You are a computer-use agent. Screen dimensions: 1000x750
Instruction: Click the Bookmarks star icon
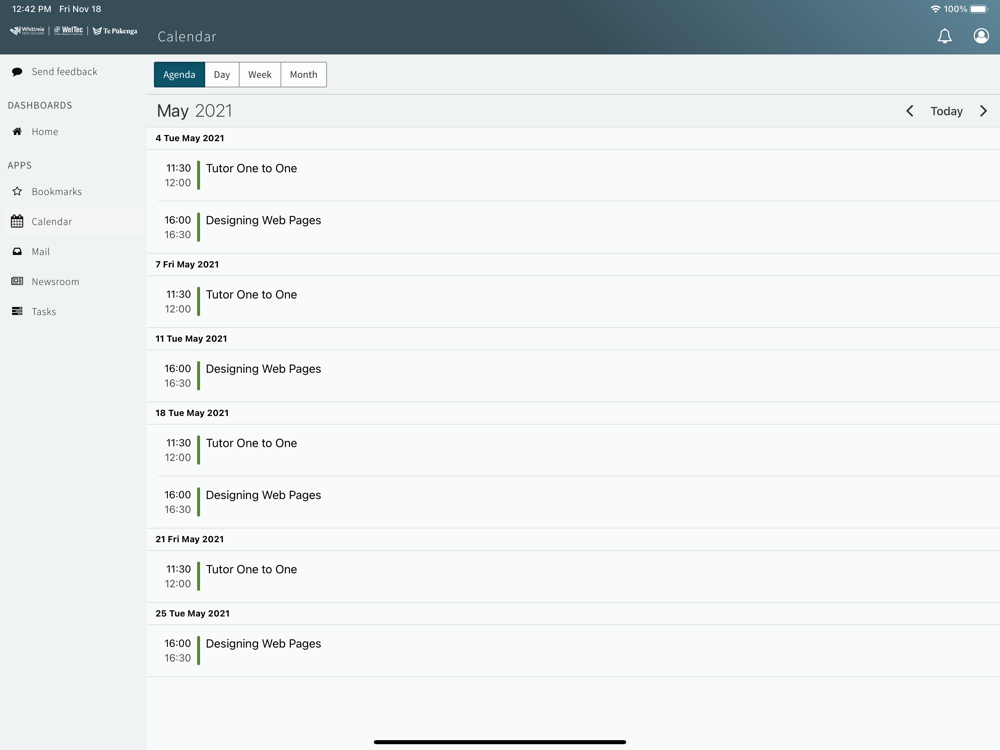pyautogui.click(x=17, y=191)
